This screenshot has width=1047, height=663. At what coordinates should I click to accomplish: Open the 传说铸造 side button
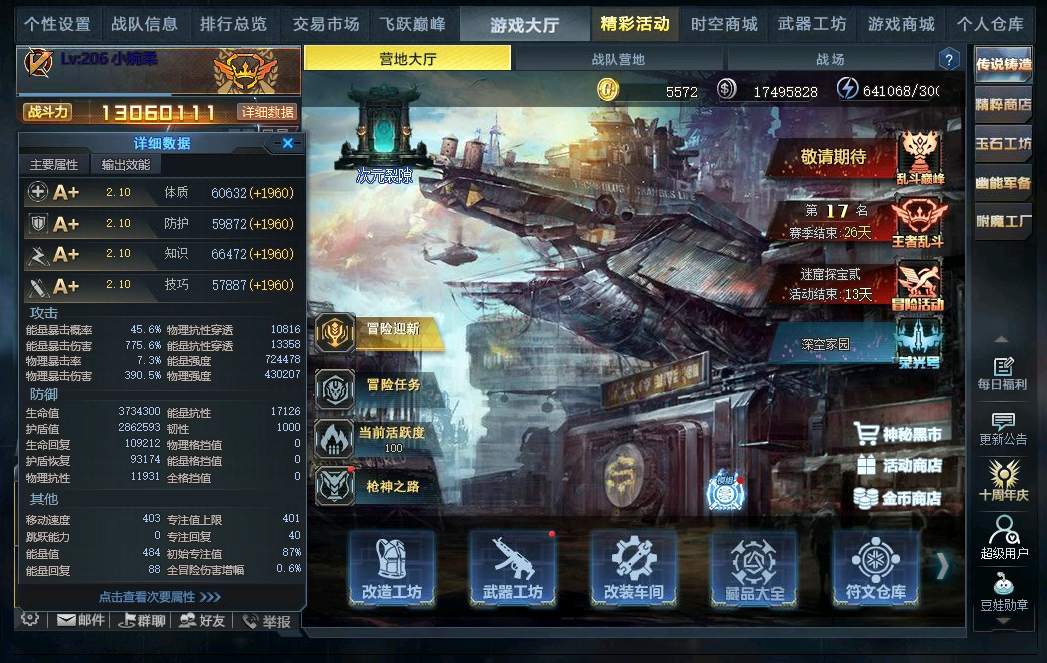point(1003,65)
